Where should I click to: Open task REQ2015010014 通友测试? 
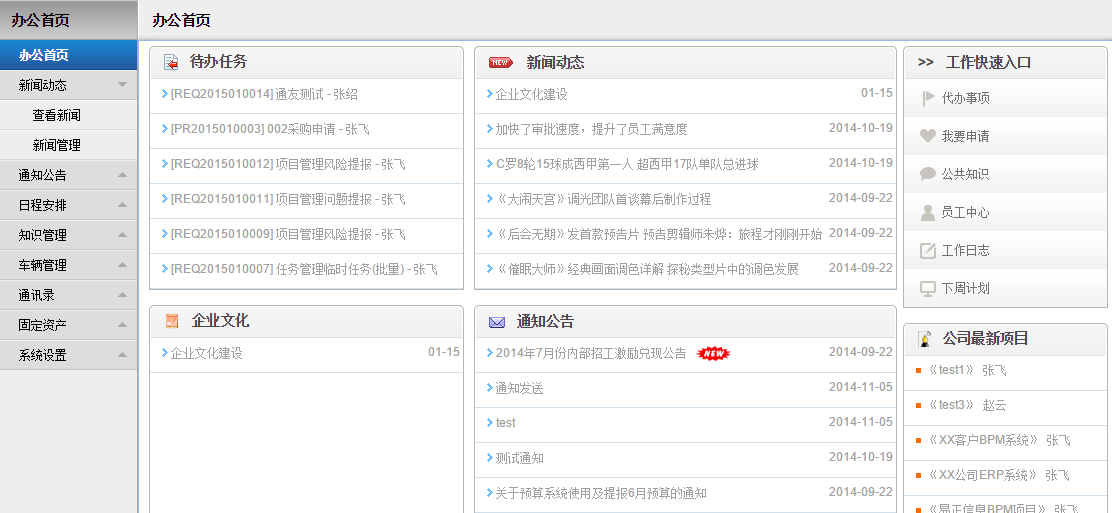point(264,94)
